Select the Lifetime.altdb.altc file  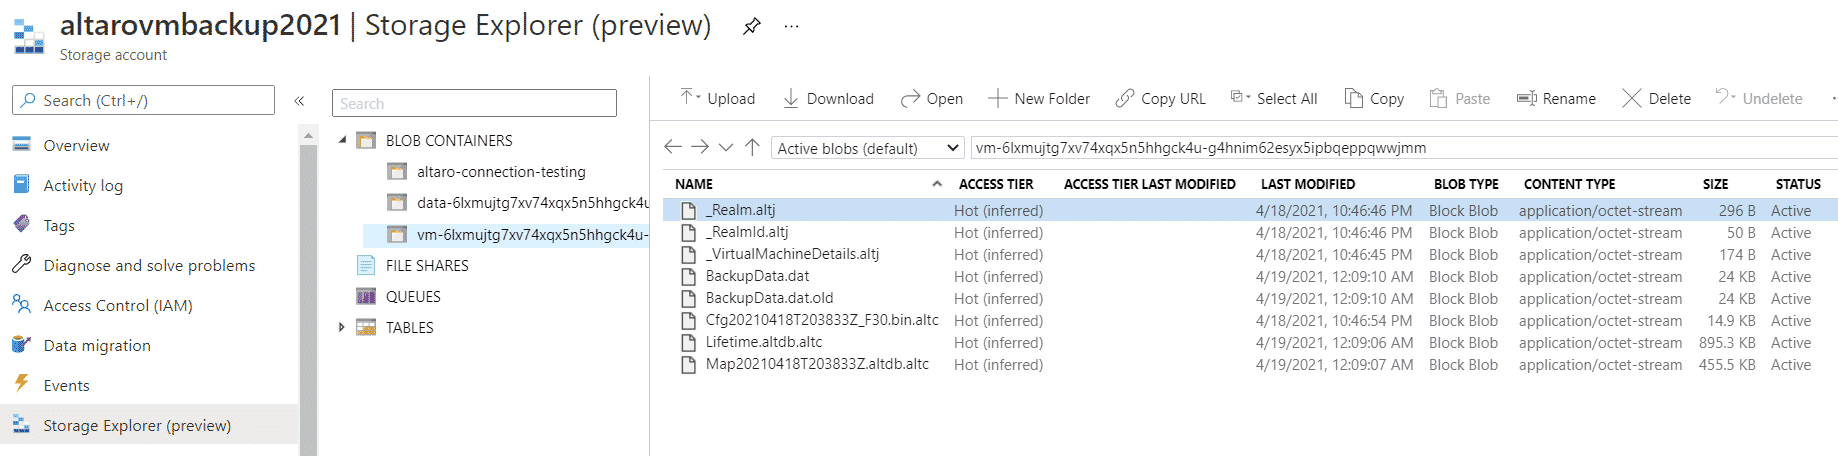(x=764, y=342)
